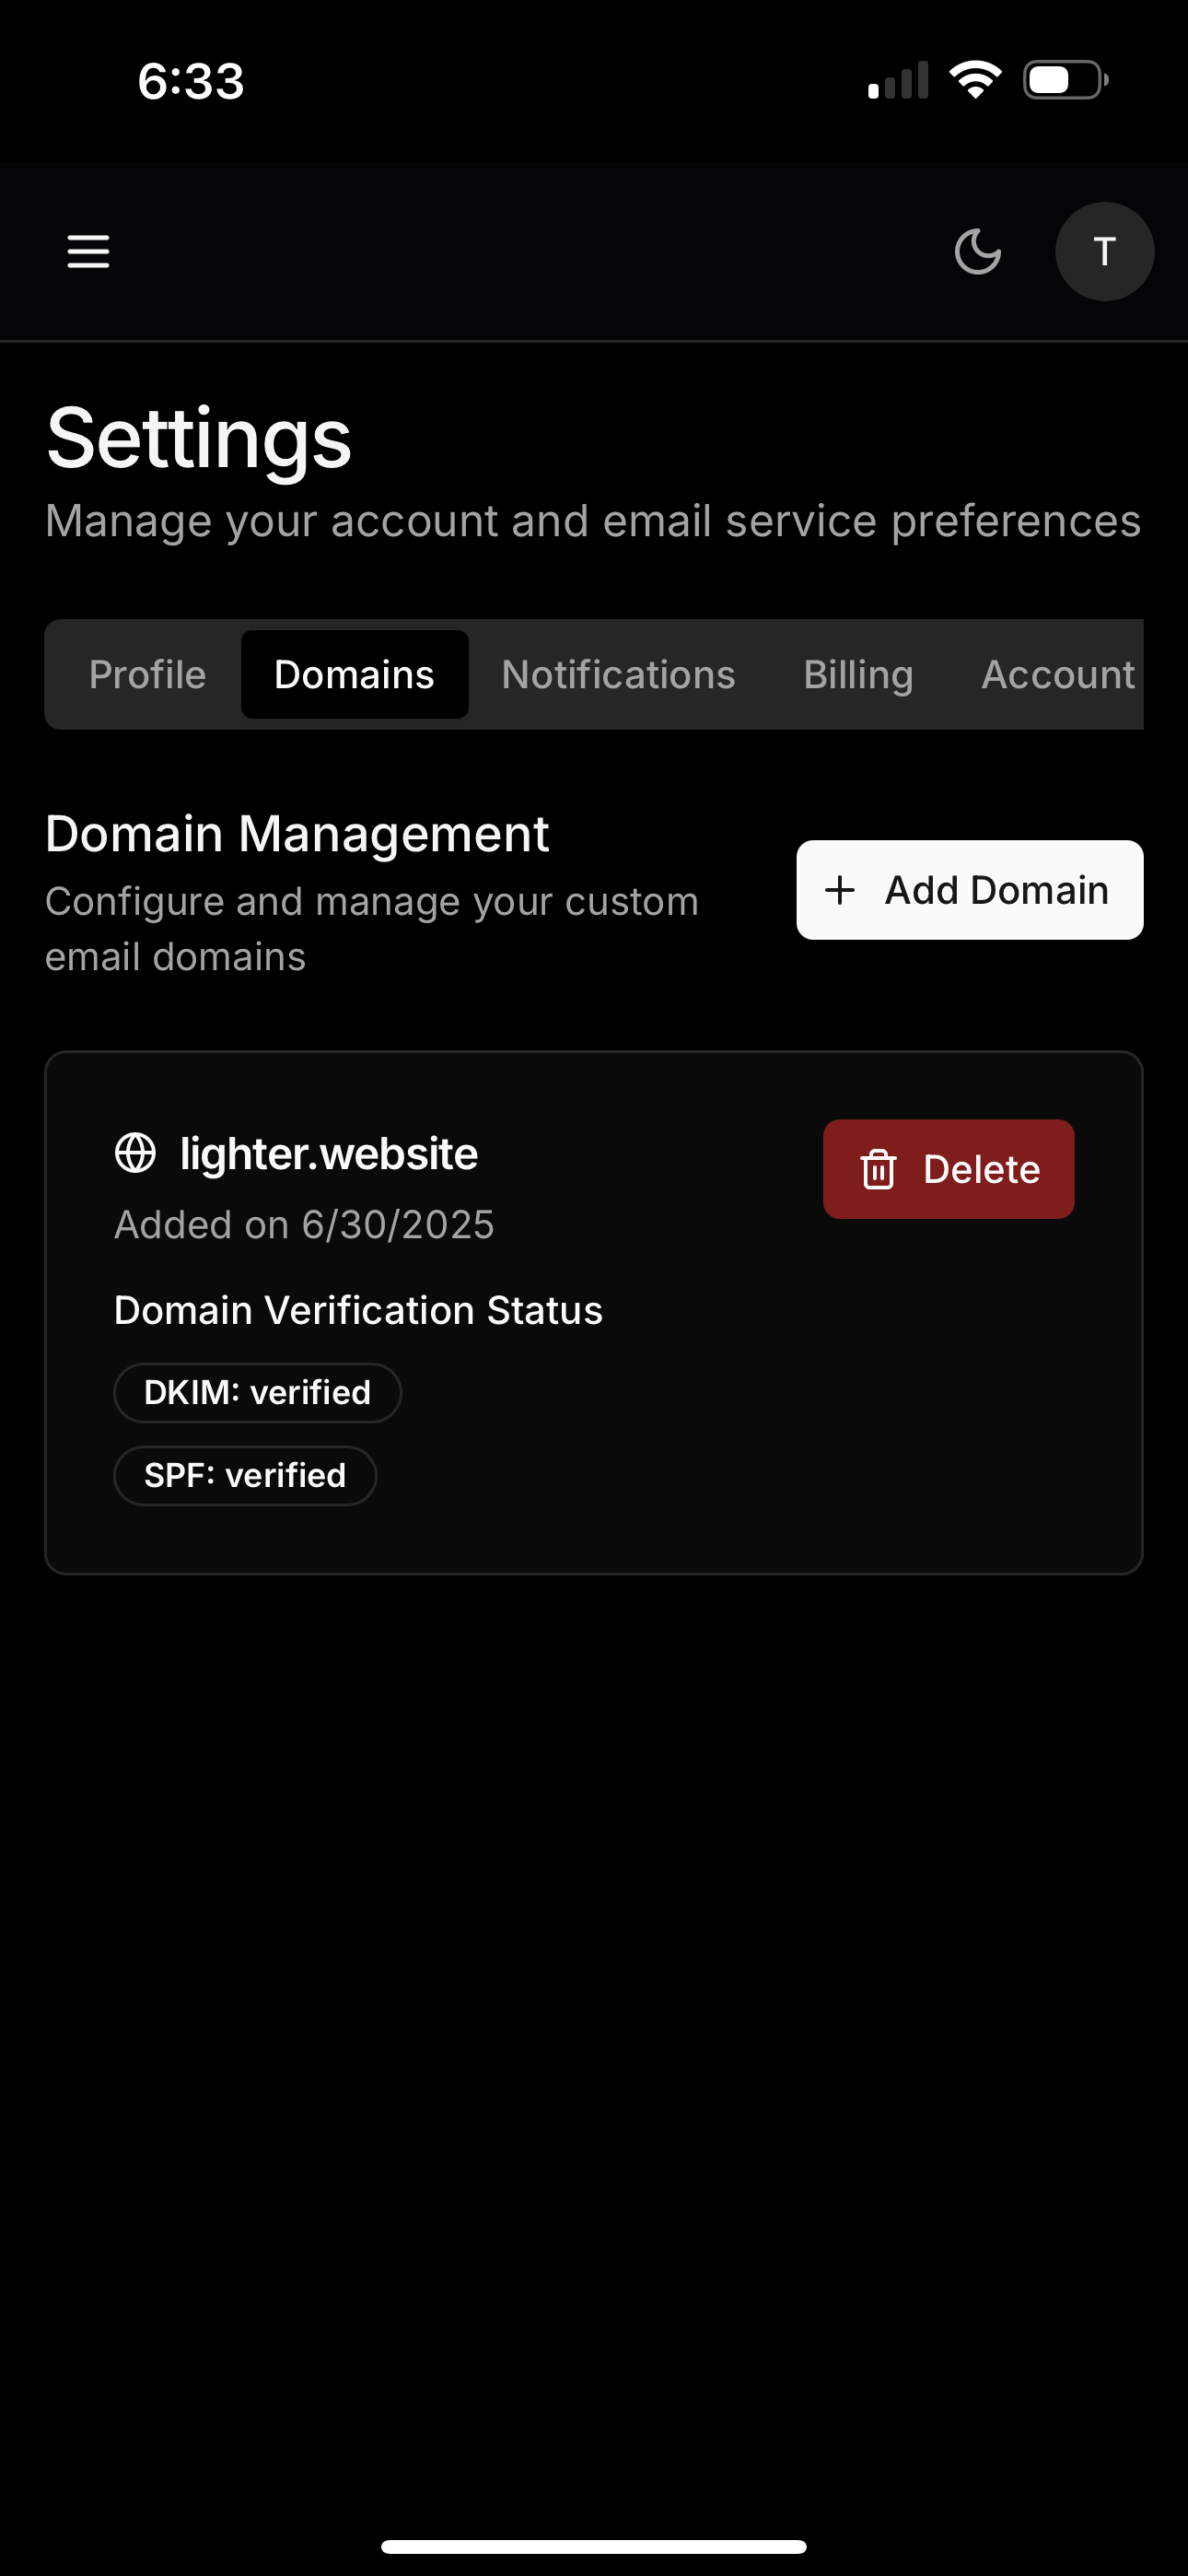
Task: Tap the 6:33 clock in status bar
Action: pyautogui.click(x=191, y=81)
